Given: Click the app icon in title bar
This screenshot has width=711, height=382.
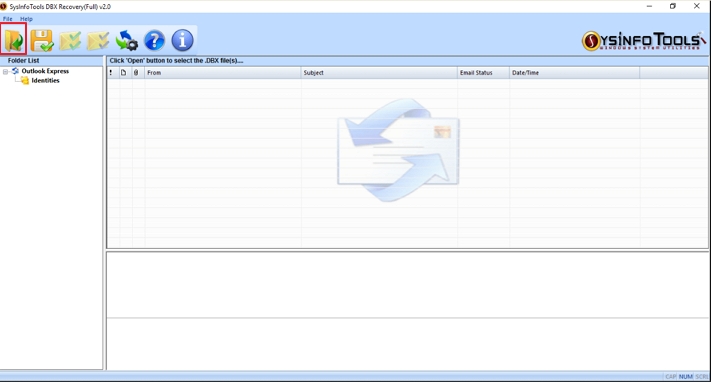Looking at the screenshot, I should pos(4,6).
